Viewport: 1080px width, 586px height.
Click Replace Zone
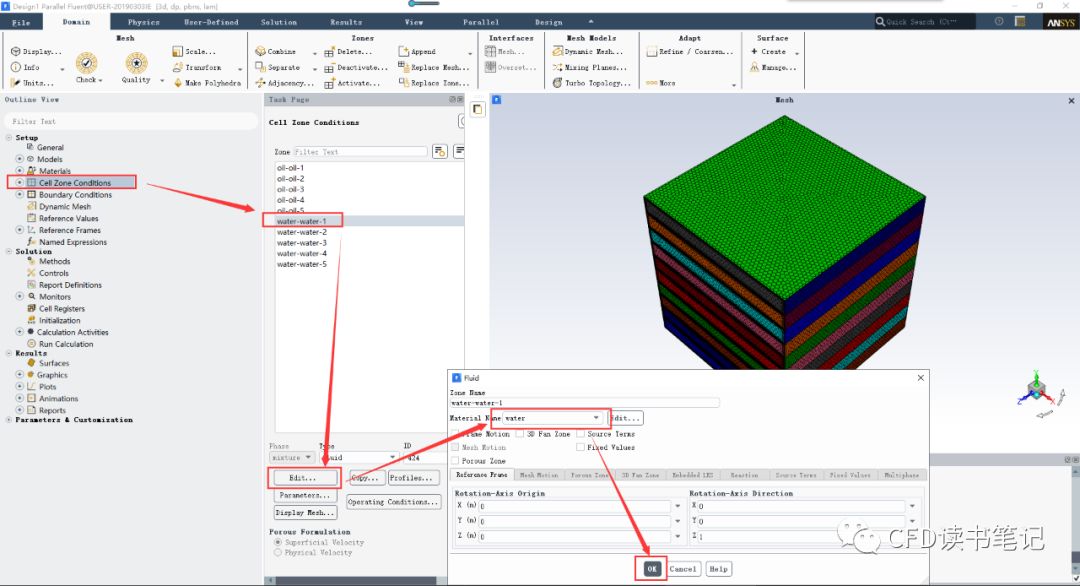click(x=434, y=83)
